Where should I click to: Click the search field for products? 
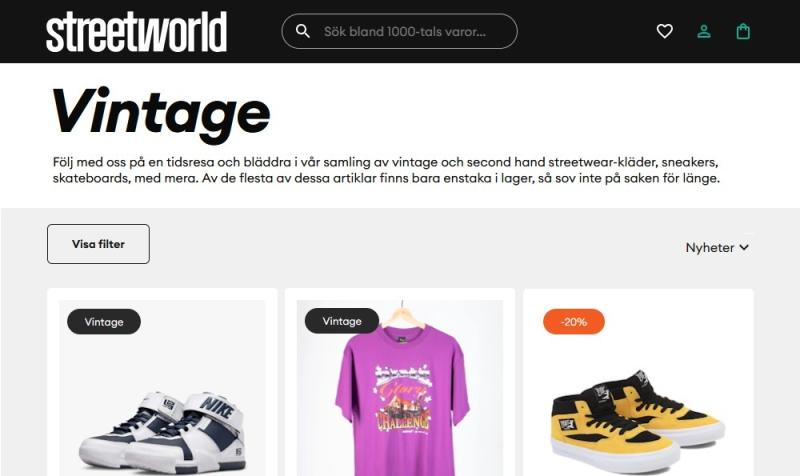399,31
